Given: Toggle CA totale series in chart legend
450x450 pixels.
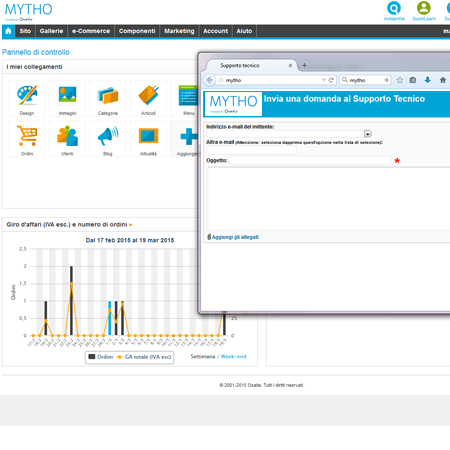Looking at the screenshot, I should 144,357.
